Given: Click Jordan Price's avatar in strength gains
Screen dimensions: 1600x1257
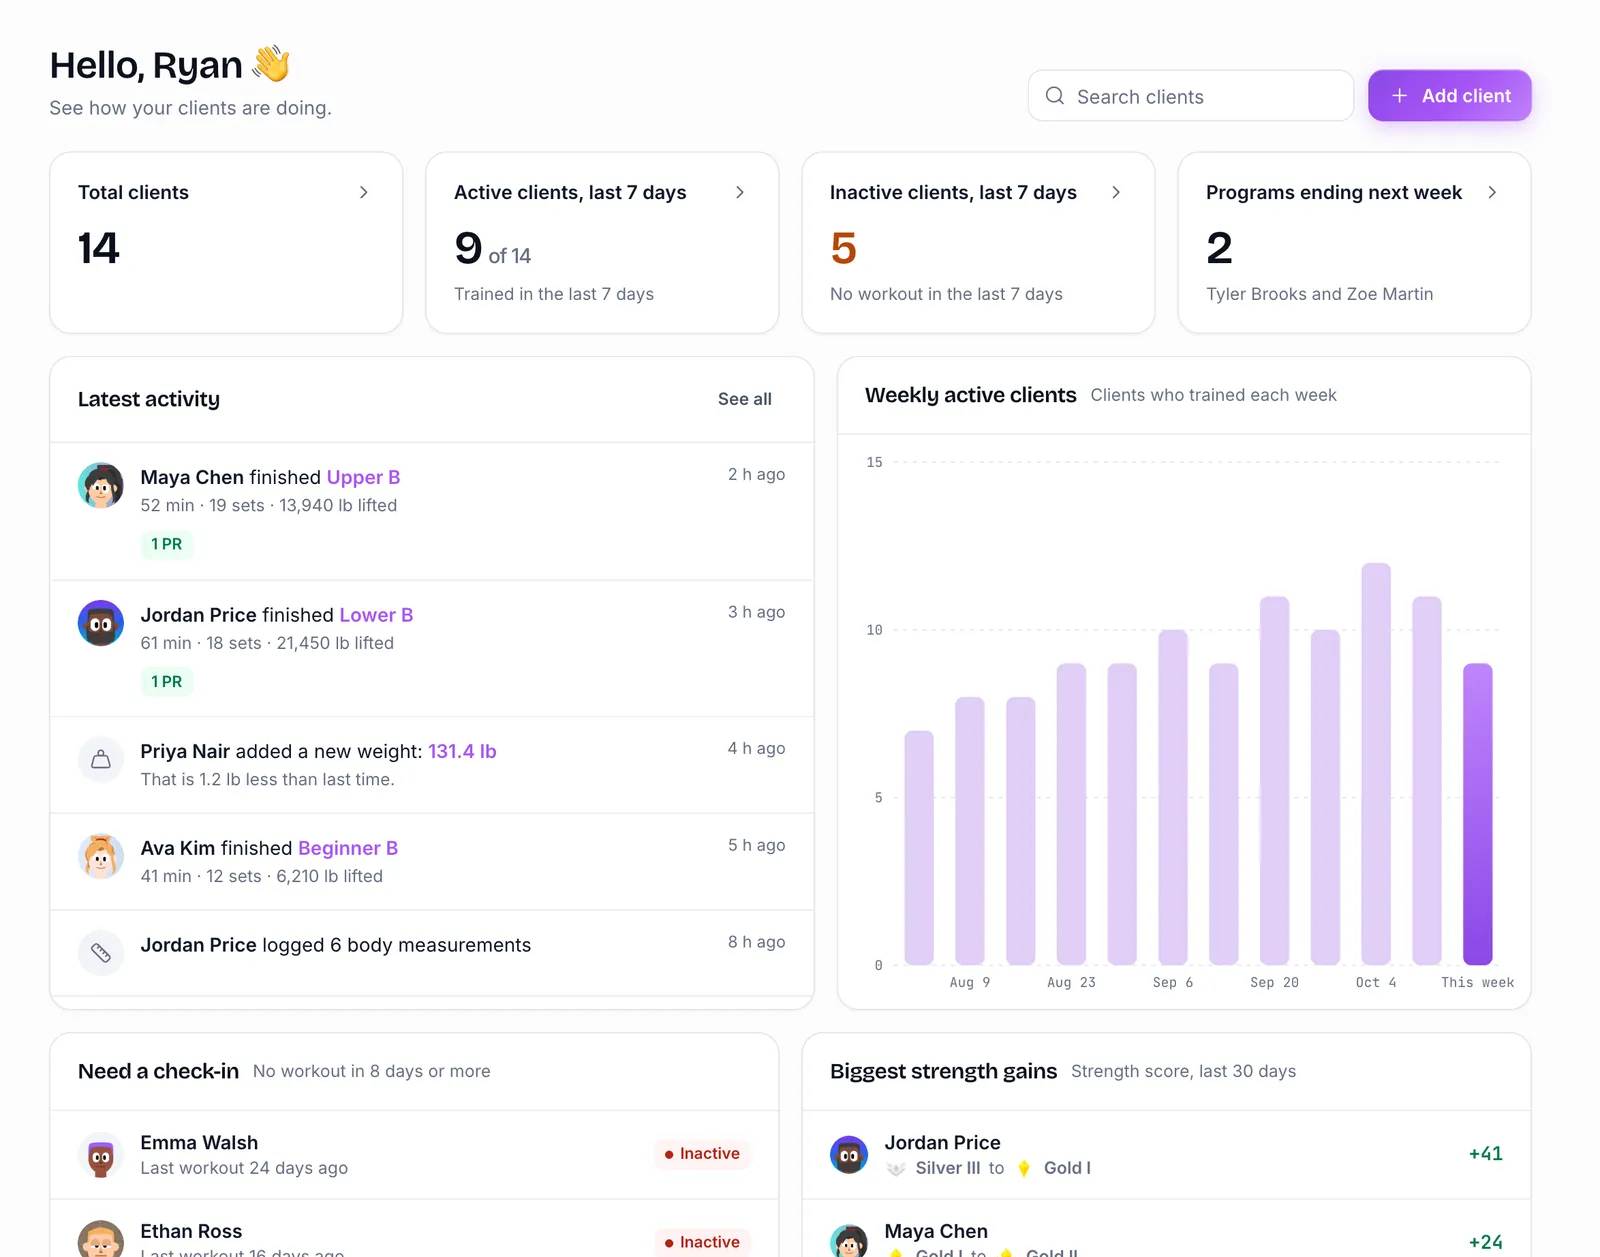Looking at the screenshot, I should 849,1155.
